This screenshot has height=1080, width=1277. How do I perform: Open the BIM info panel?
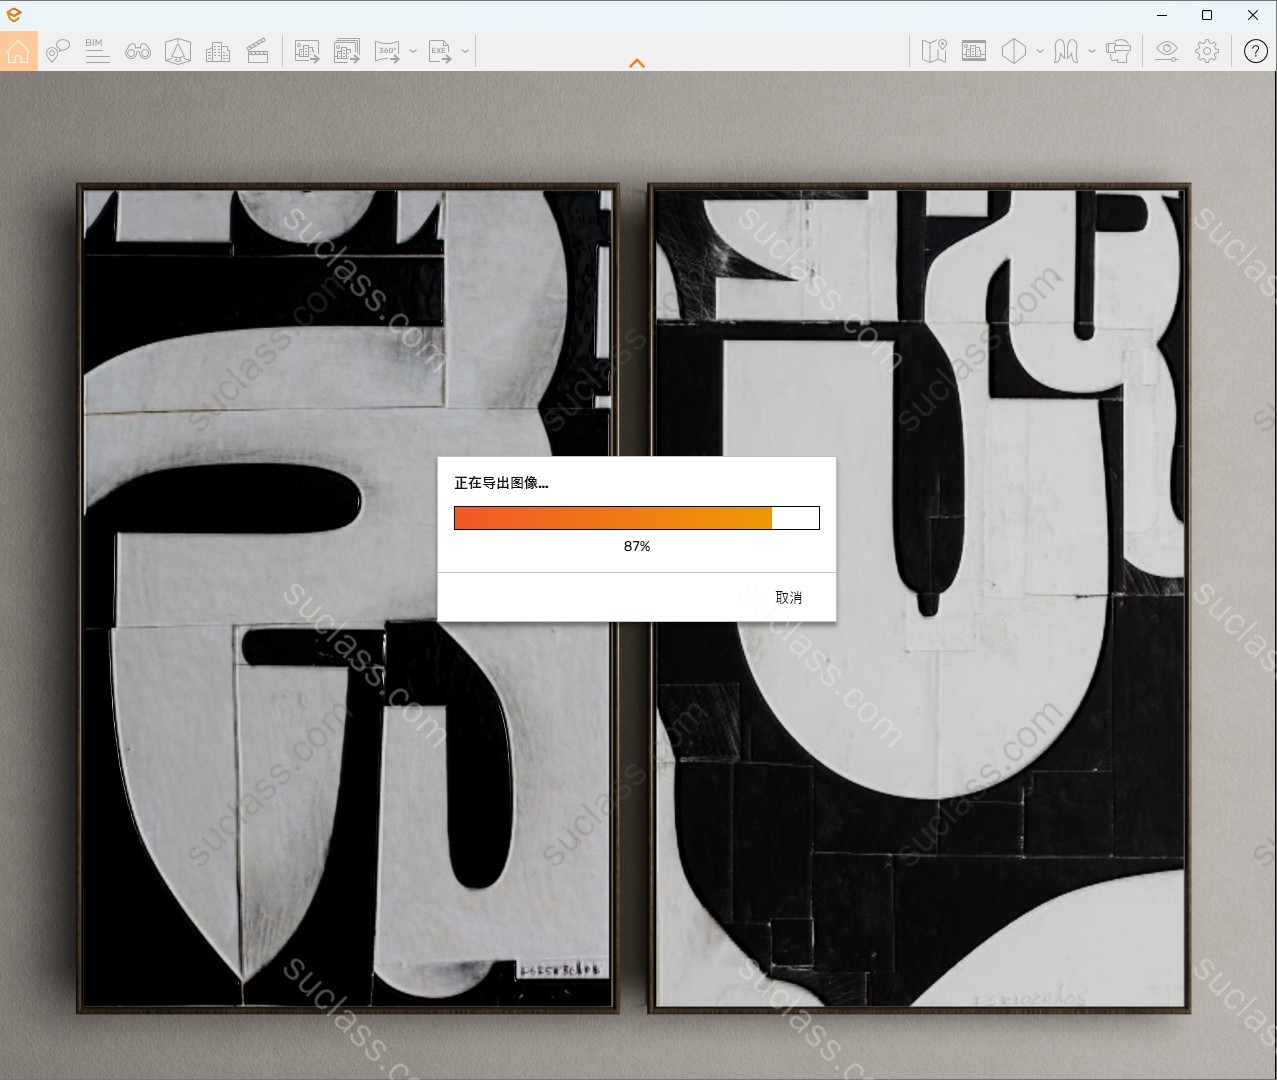pyautogui.click(x=97, y=51)
